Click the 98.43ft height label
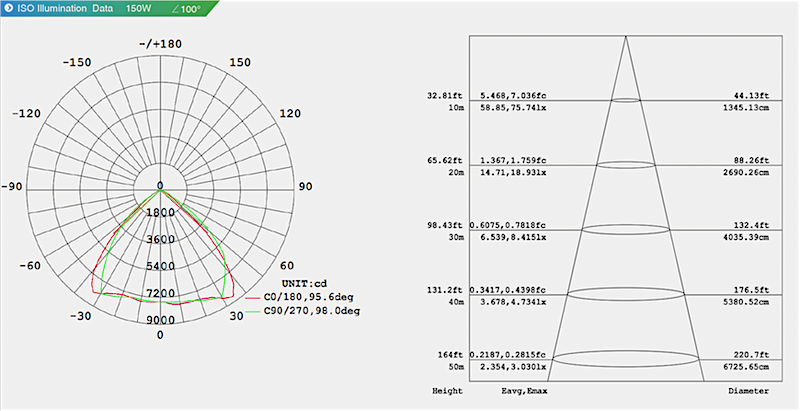 (x=445, y=225)
